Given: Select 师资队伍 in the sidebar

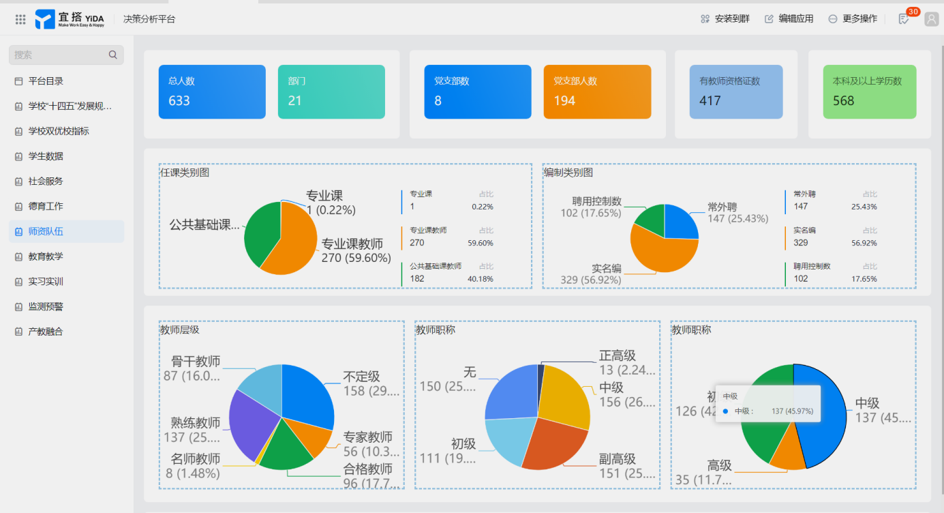Looking at the screenshot, I should pos(66,232).
